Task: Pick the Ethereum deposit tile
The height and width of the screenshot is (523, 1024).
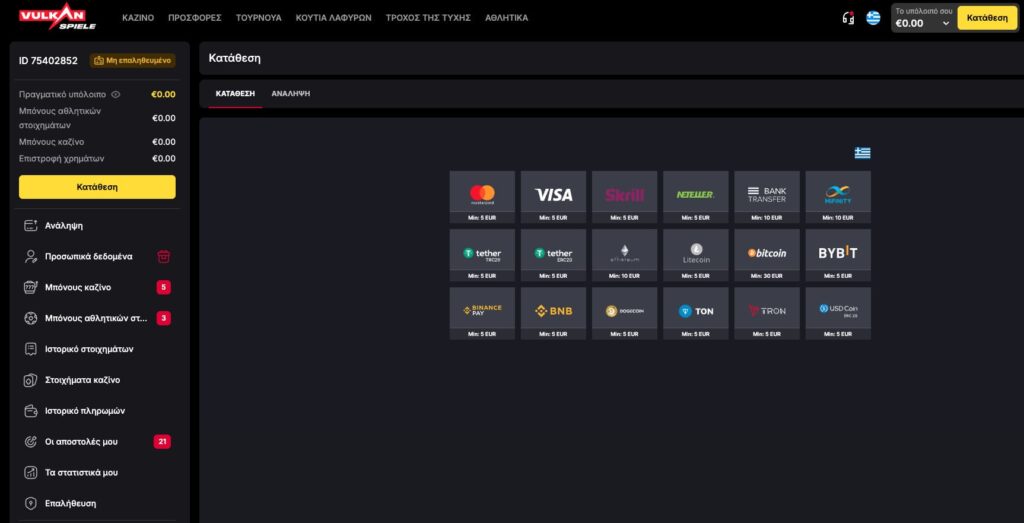Action: pos(624,253)
